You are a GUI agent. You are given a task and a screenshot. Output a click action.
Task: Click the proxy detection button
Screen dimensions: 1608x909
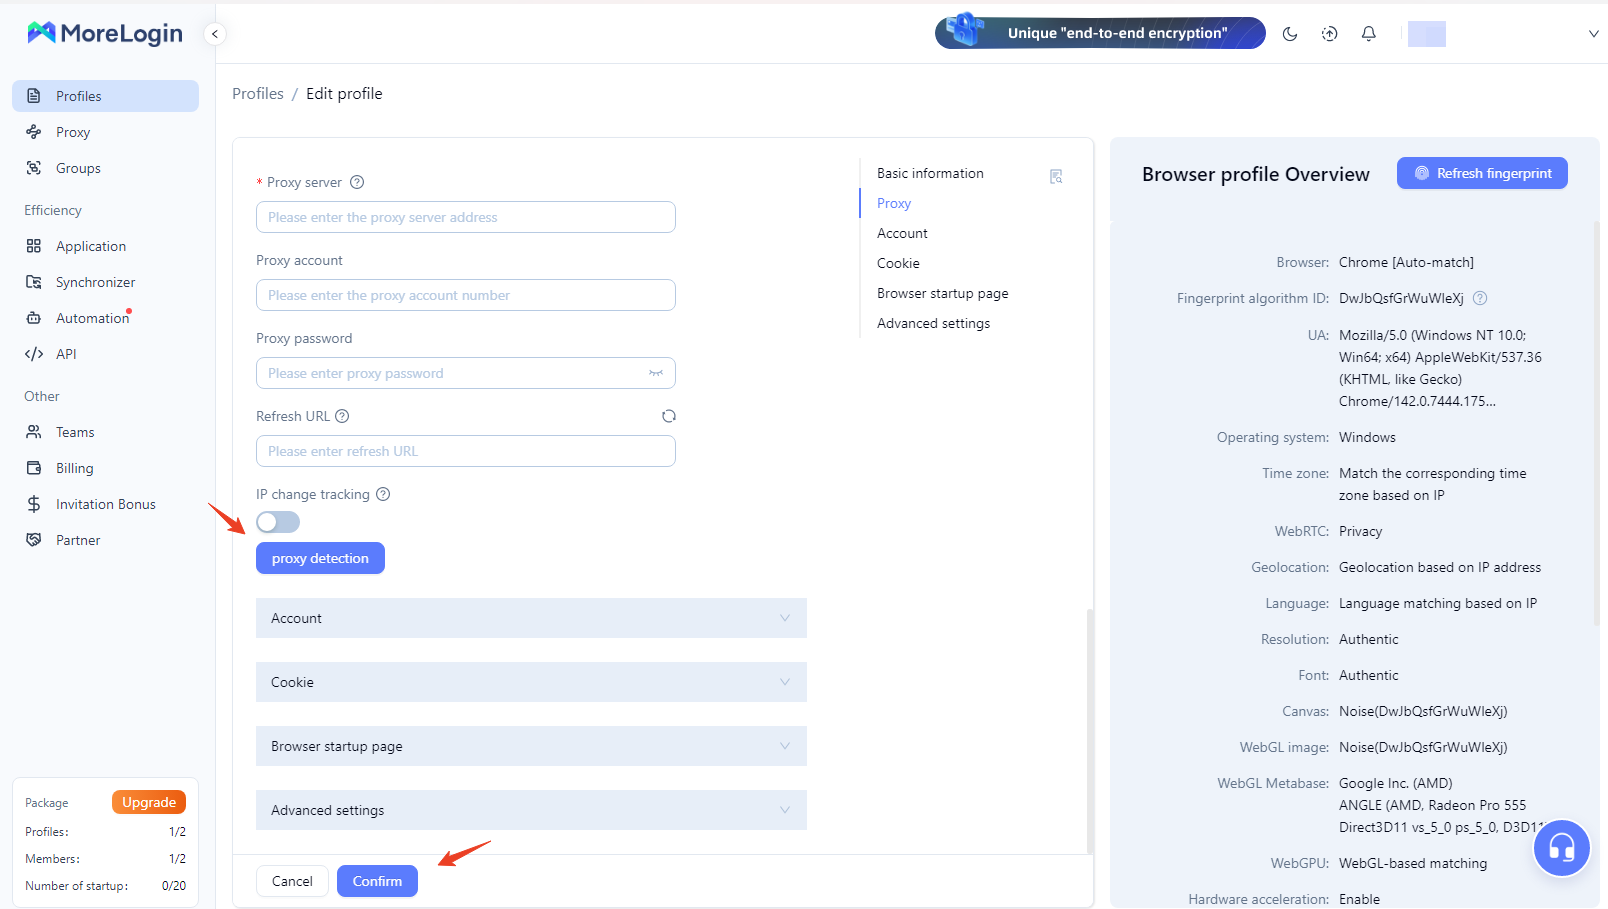[x=320, y=558]
